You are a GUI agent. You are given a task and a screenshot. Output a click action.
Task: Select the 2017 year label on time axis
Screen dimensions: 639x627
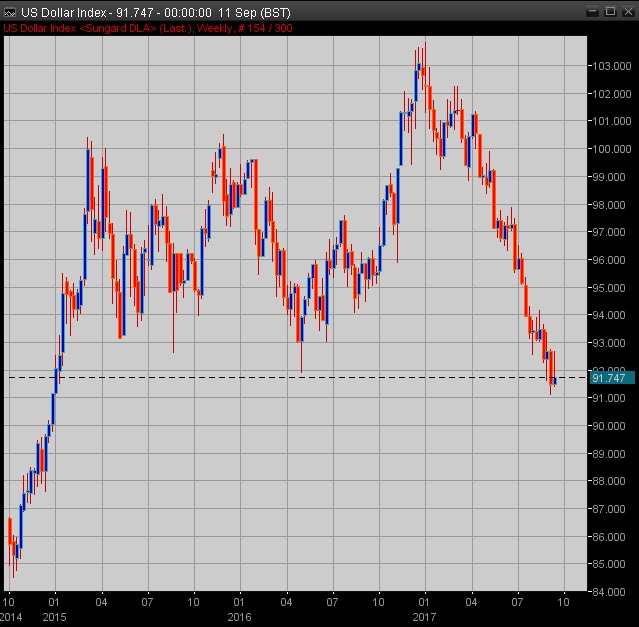[x=424, y=617]
